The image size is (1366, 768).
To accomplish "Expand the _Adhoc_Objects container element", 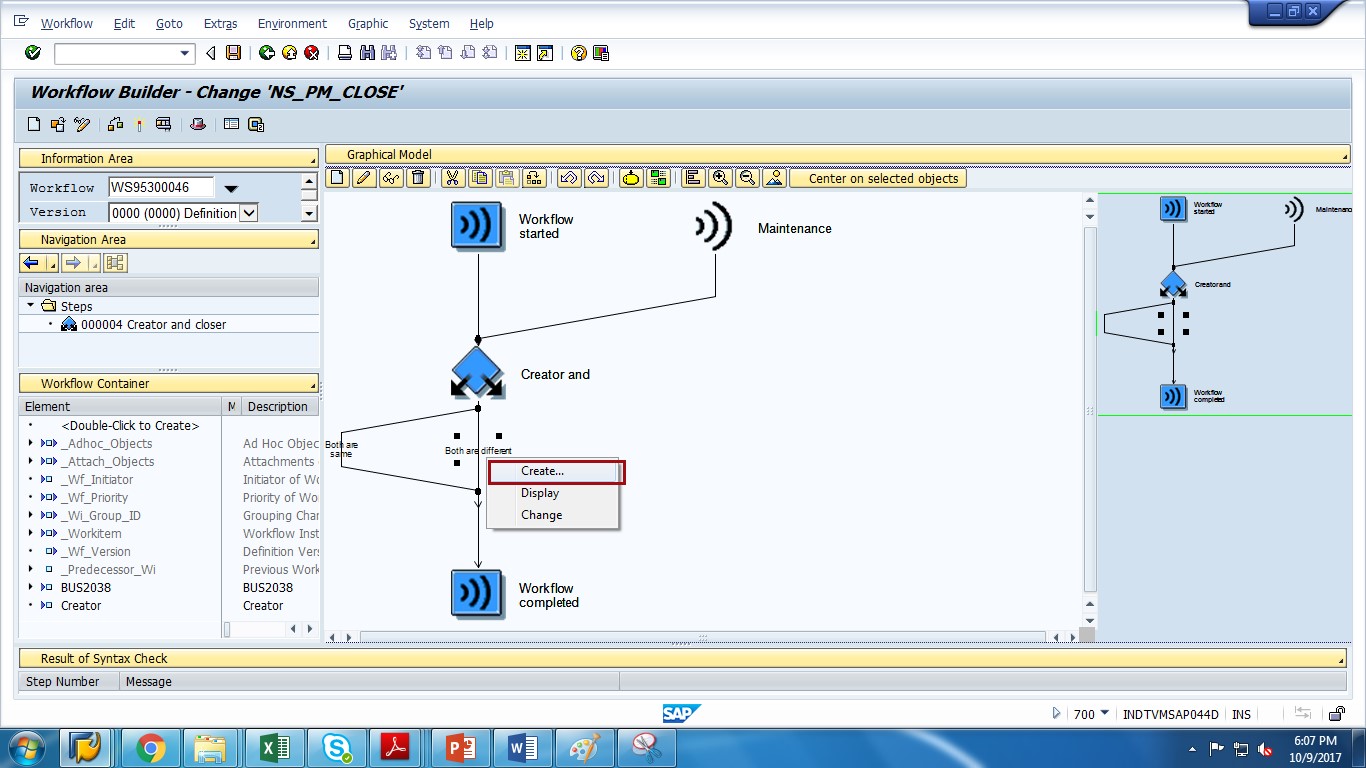I will 31,443.
